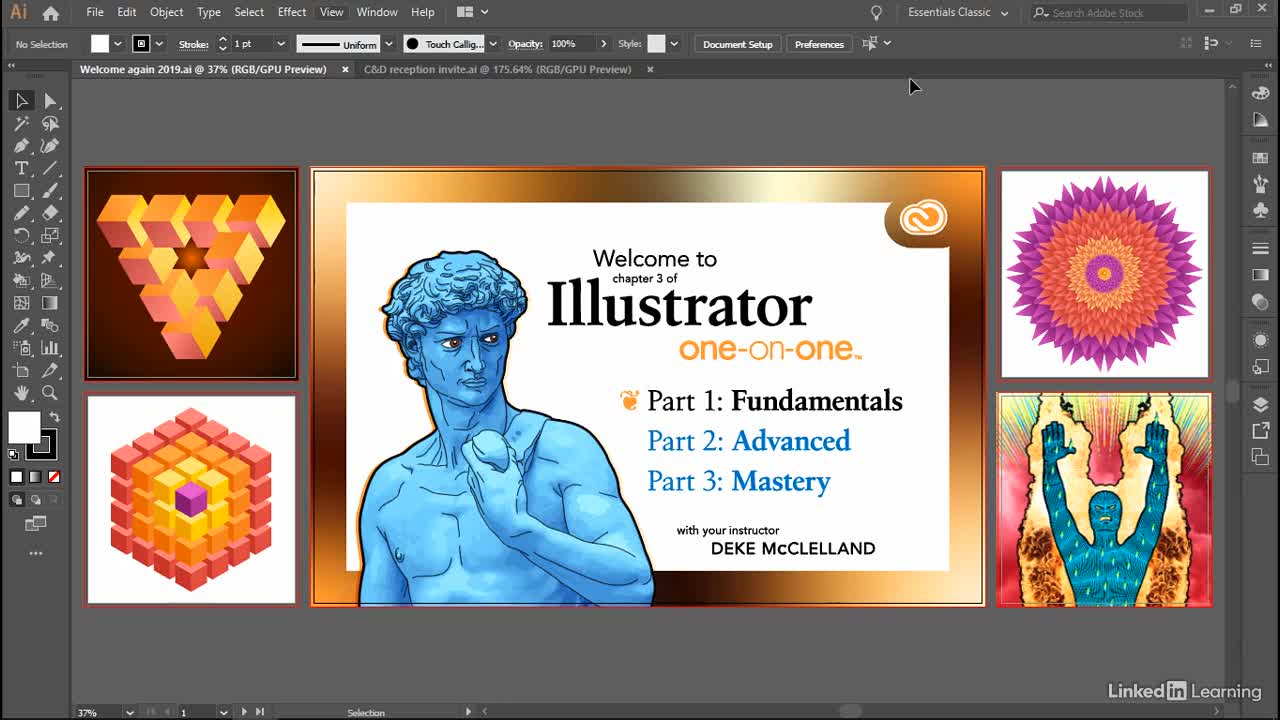Activate Welcome again 2019.ai tab

(203, 69)
